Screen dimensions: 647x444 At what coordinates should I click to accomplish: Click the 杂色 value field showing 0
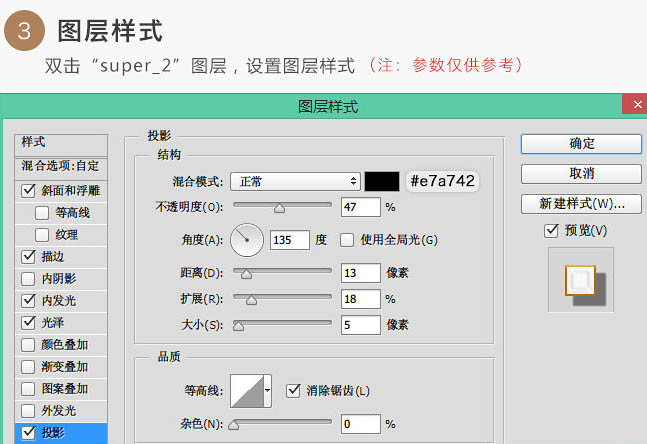point(361,424)
